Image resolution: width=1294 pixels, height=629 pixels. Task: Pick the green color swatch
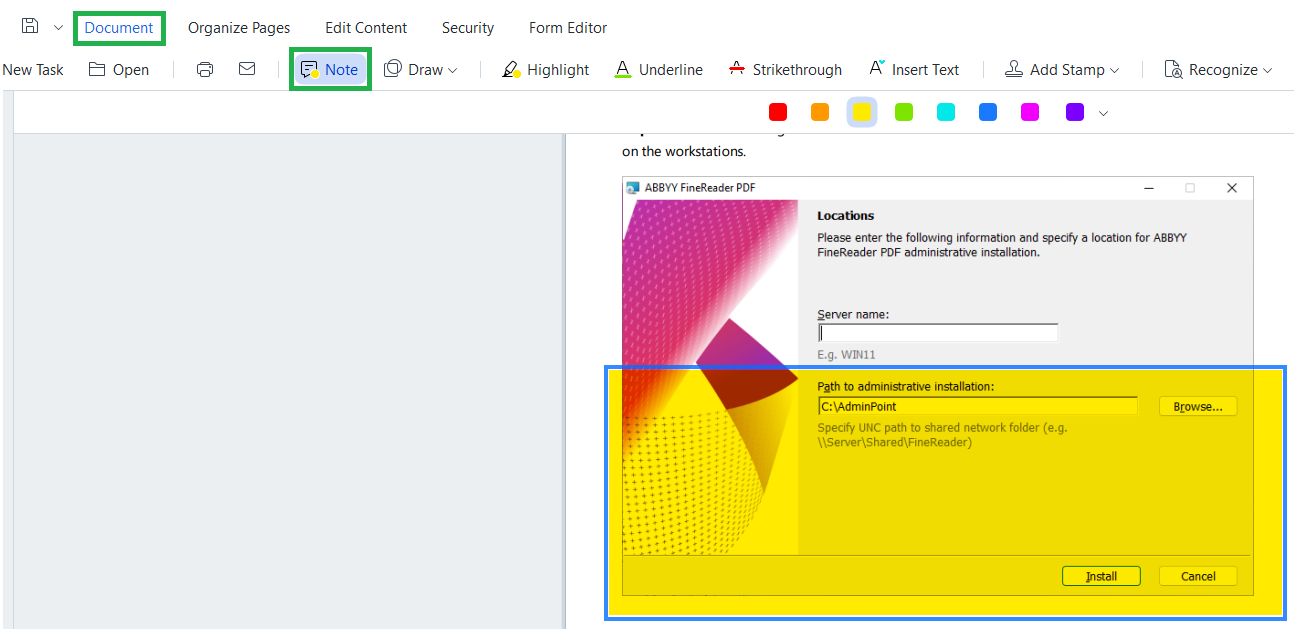(904, 113)
